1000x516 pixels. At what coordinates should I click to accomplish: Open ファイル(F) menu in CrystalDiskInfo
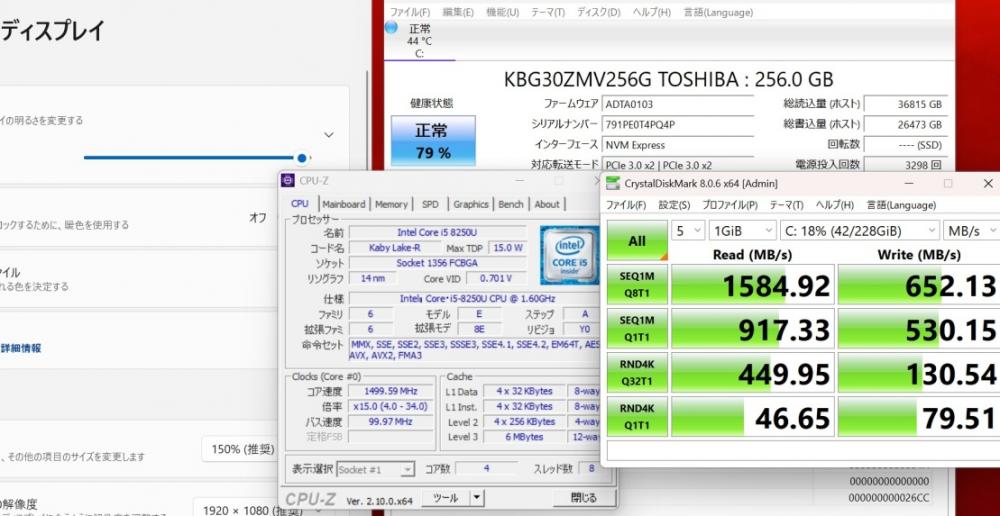click(x=409, y=12)
